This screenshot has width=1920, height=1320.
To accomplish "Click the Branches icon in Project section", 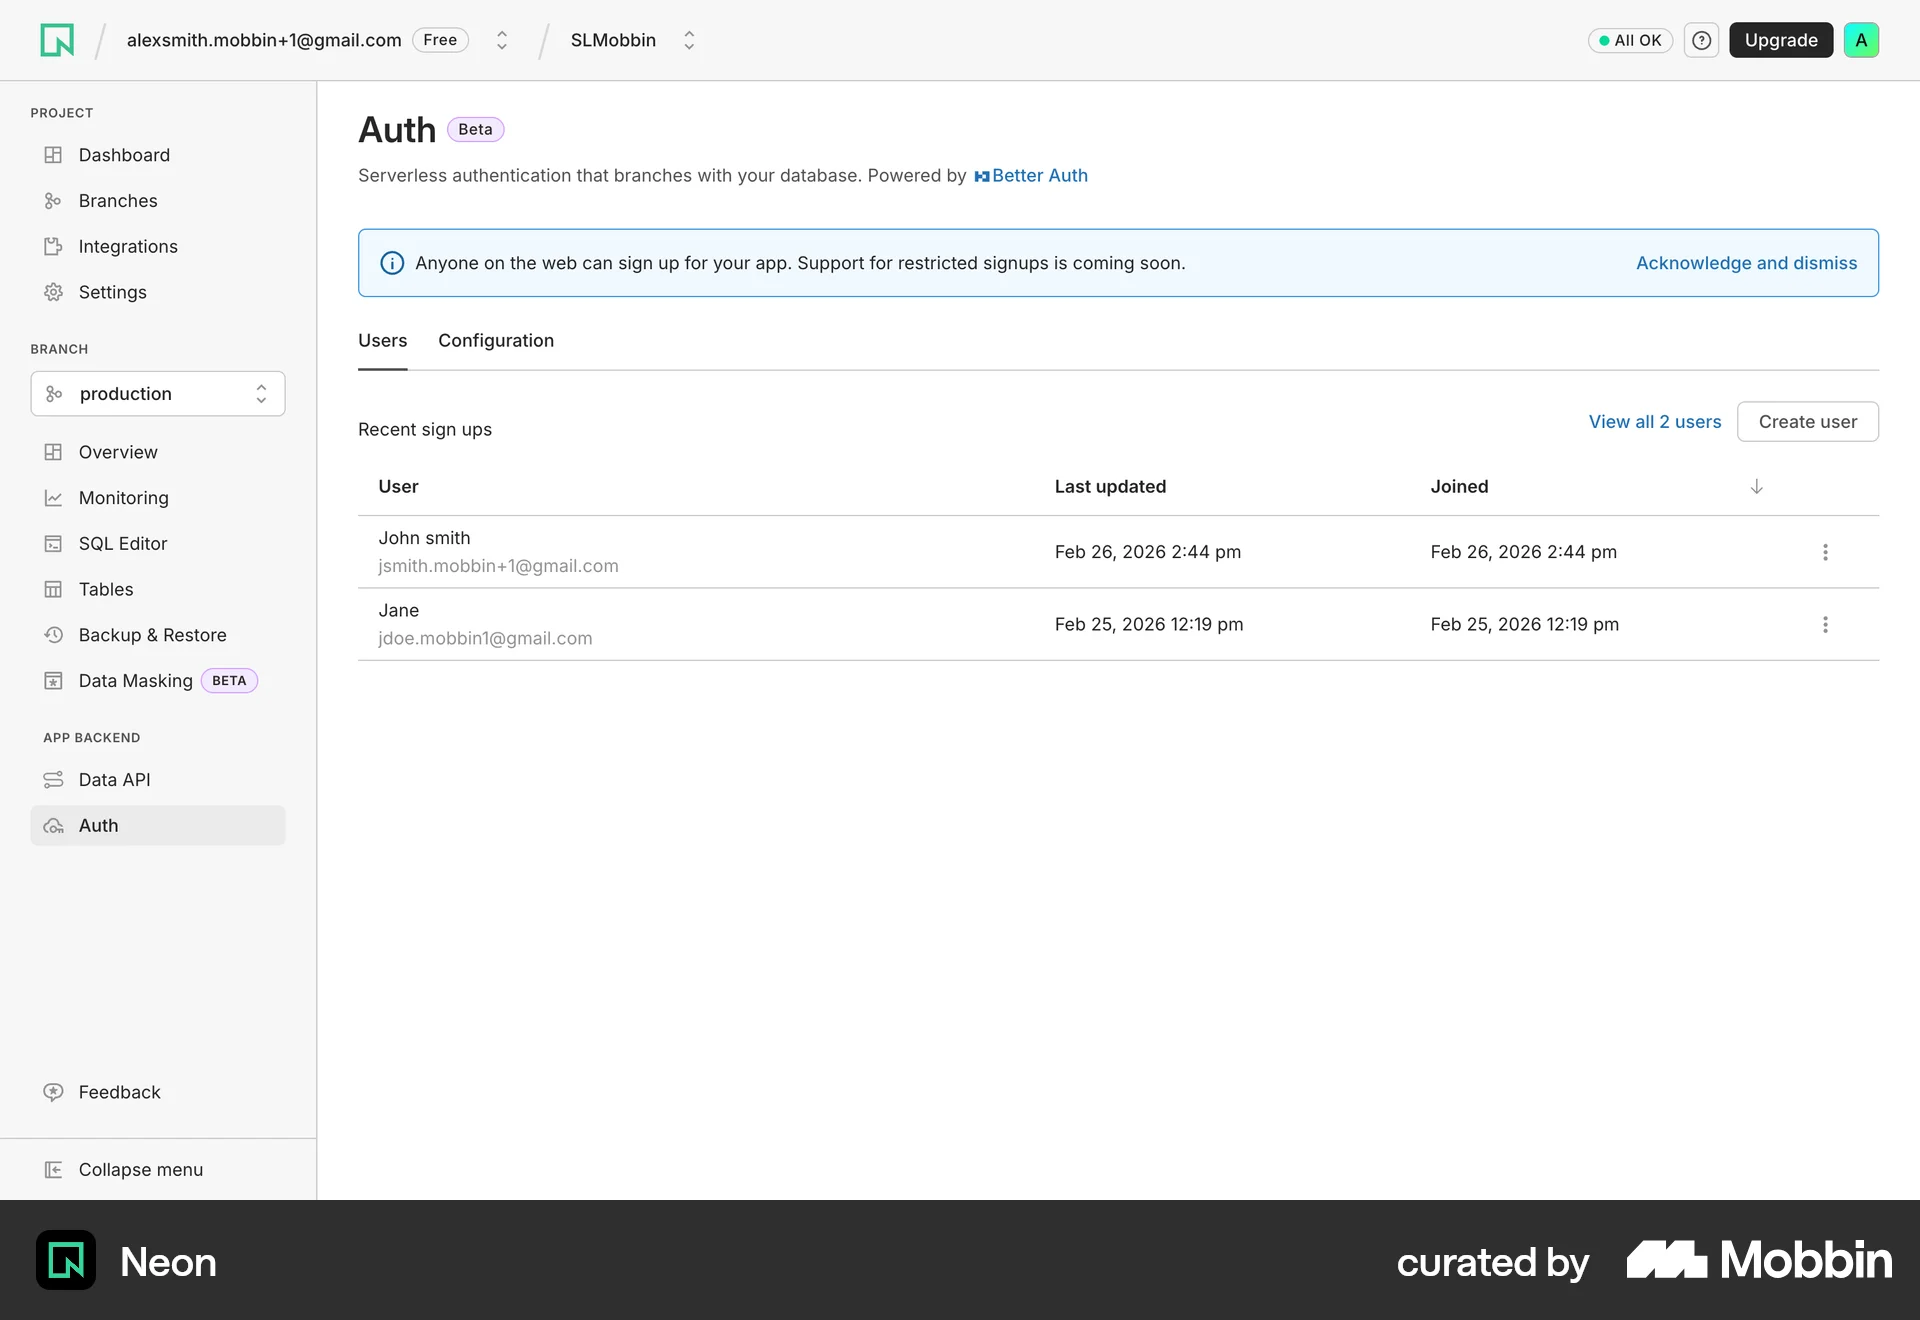I will (53, 201).
